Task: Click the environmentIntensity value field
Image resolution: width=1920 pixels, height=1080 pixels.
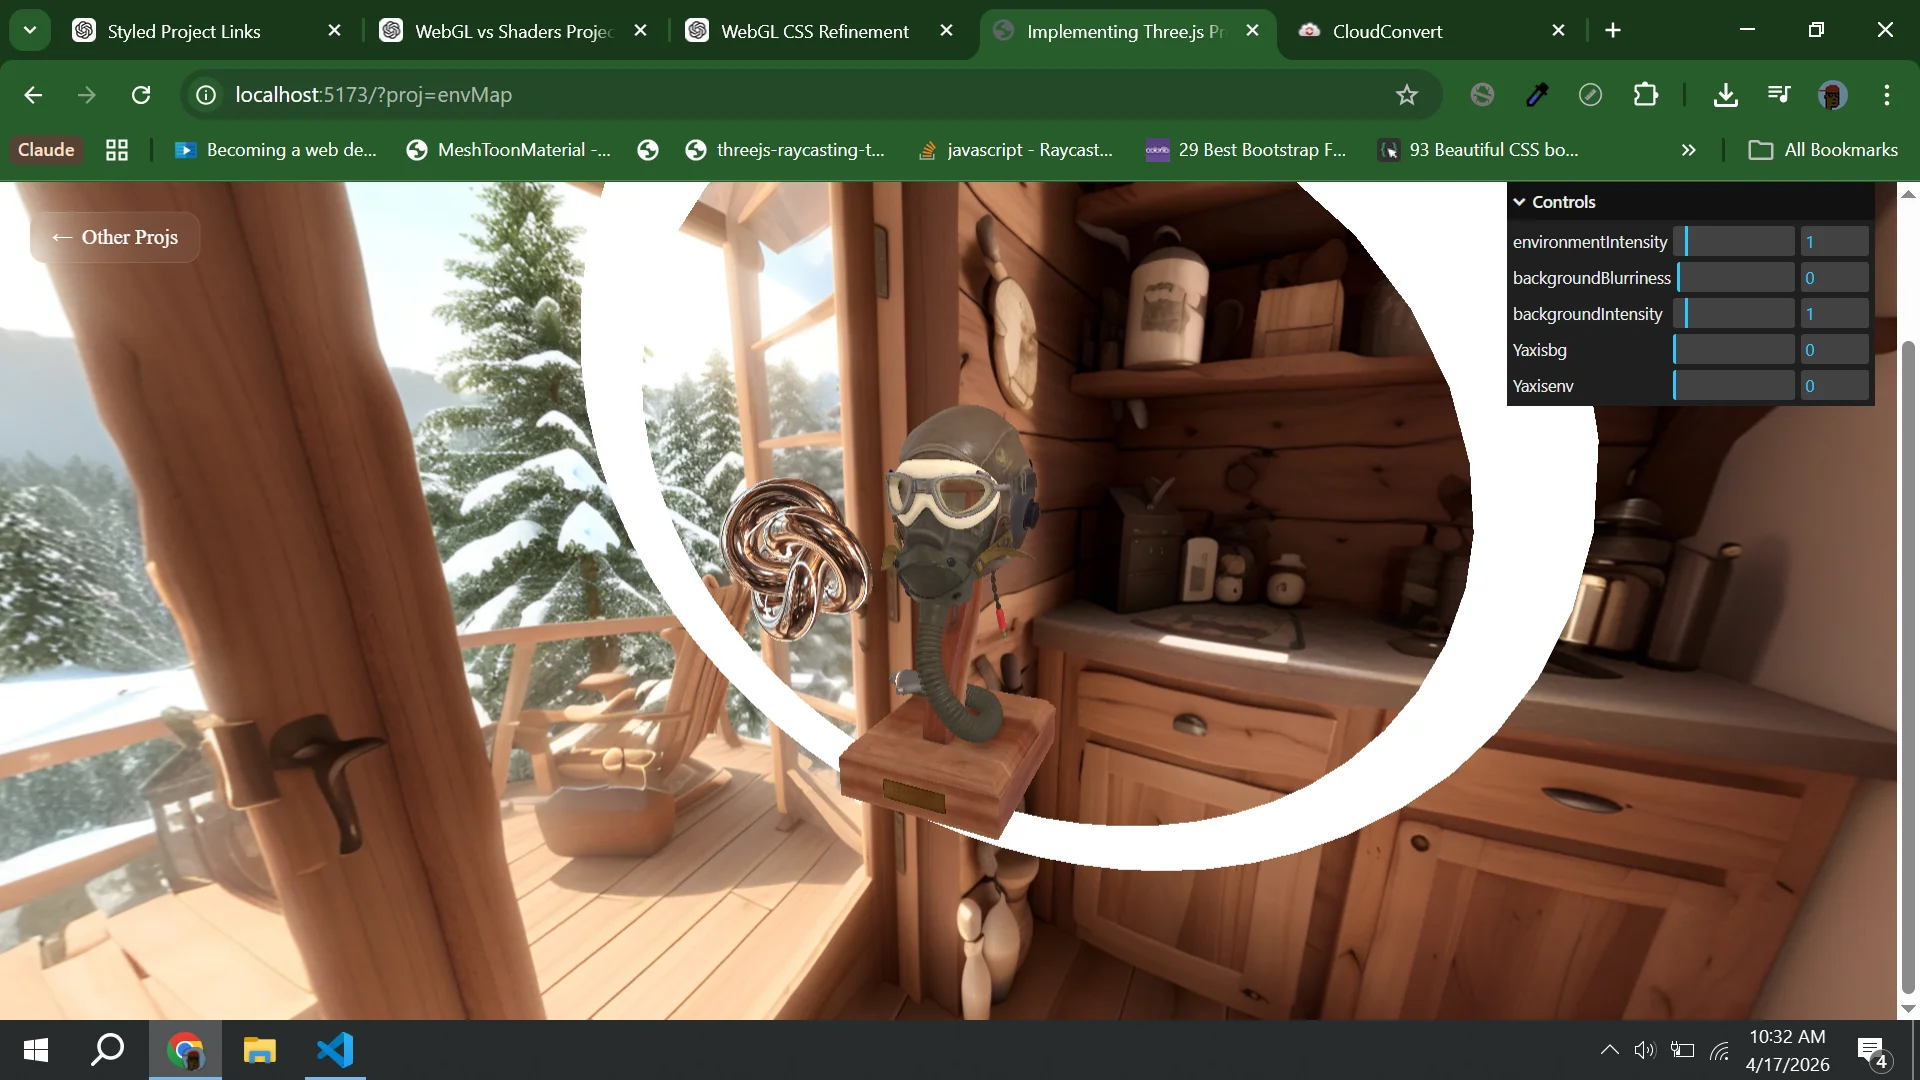Action: pos(1834,242)
